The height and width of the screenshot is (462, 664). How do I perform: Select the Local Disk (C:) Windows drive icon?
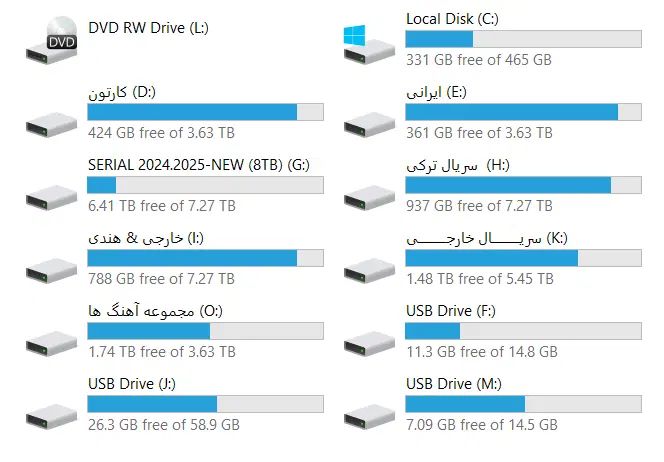click(369, 45)
